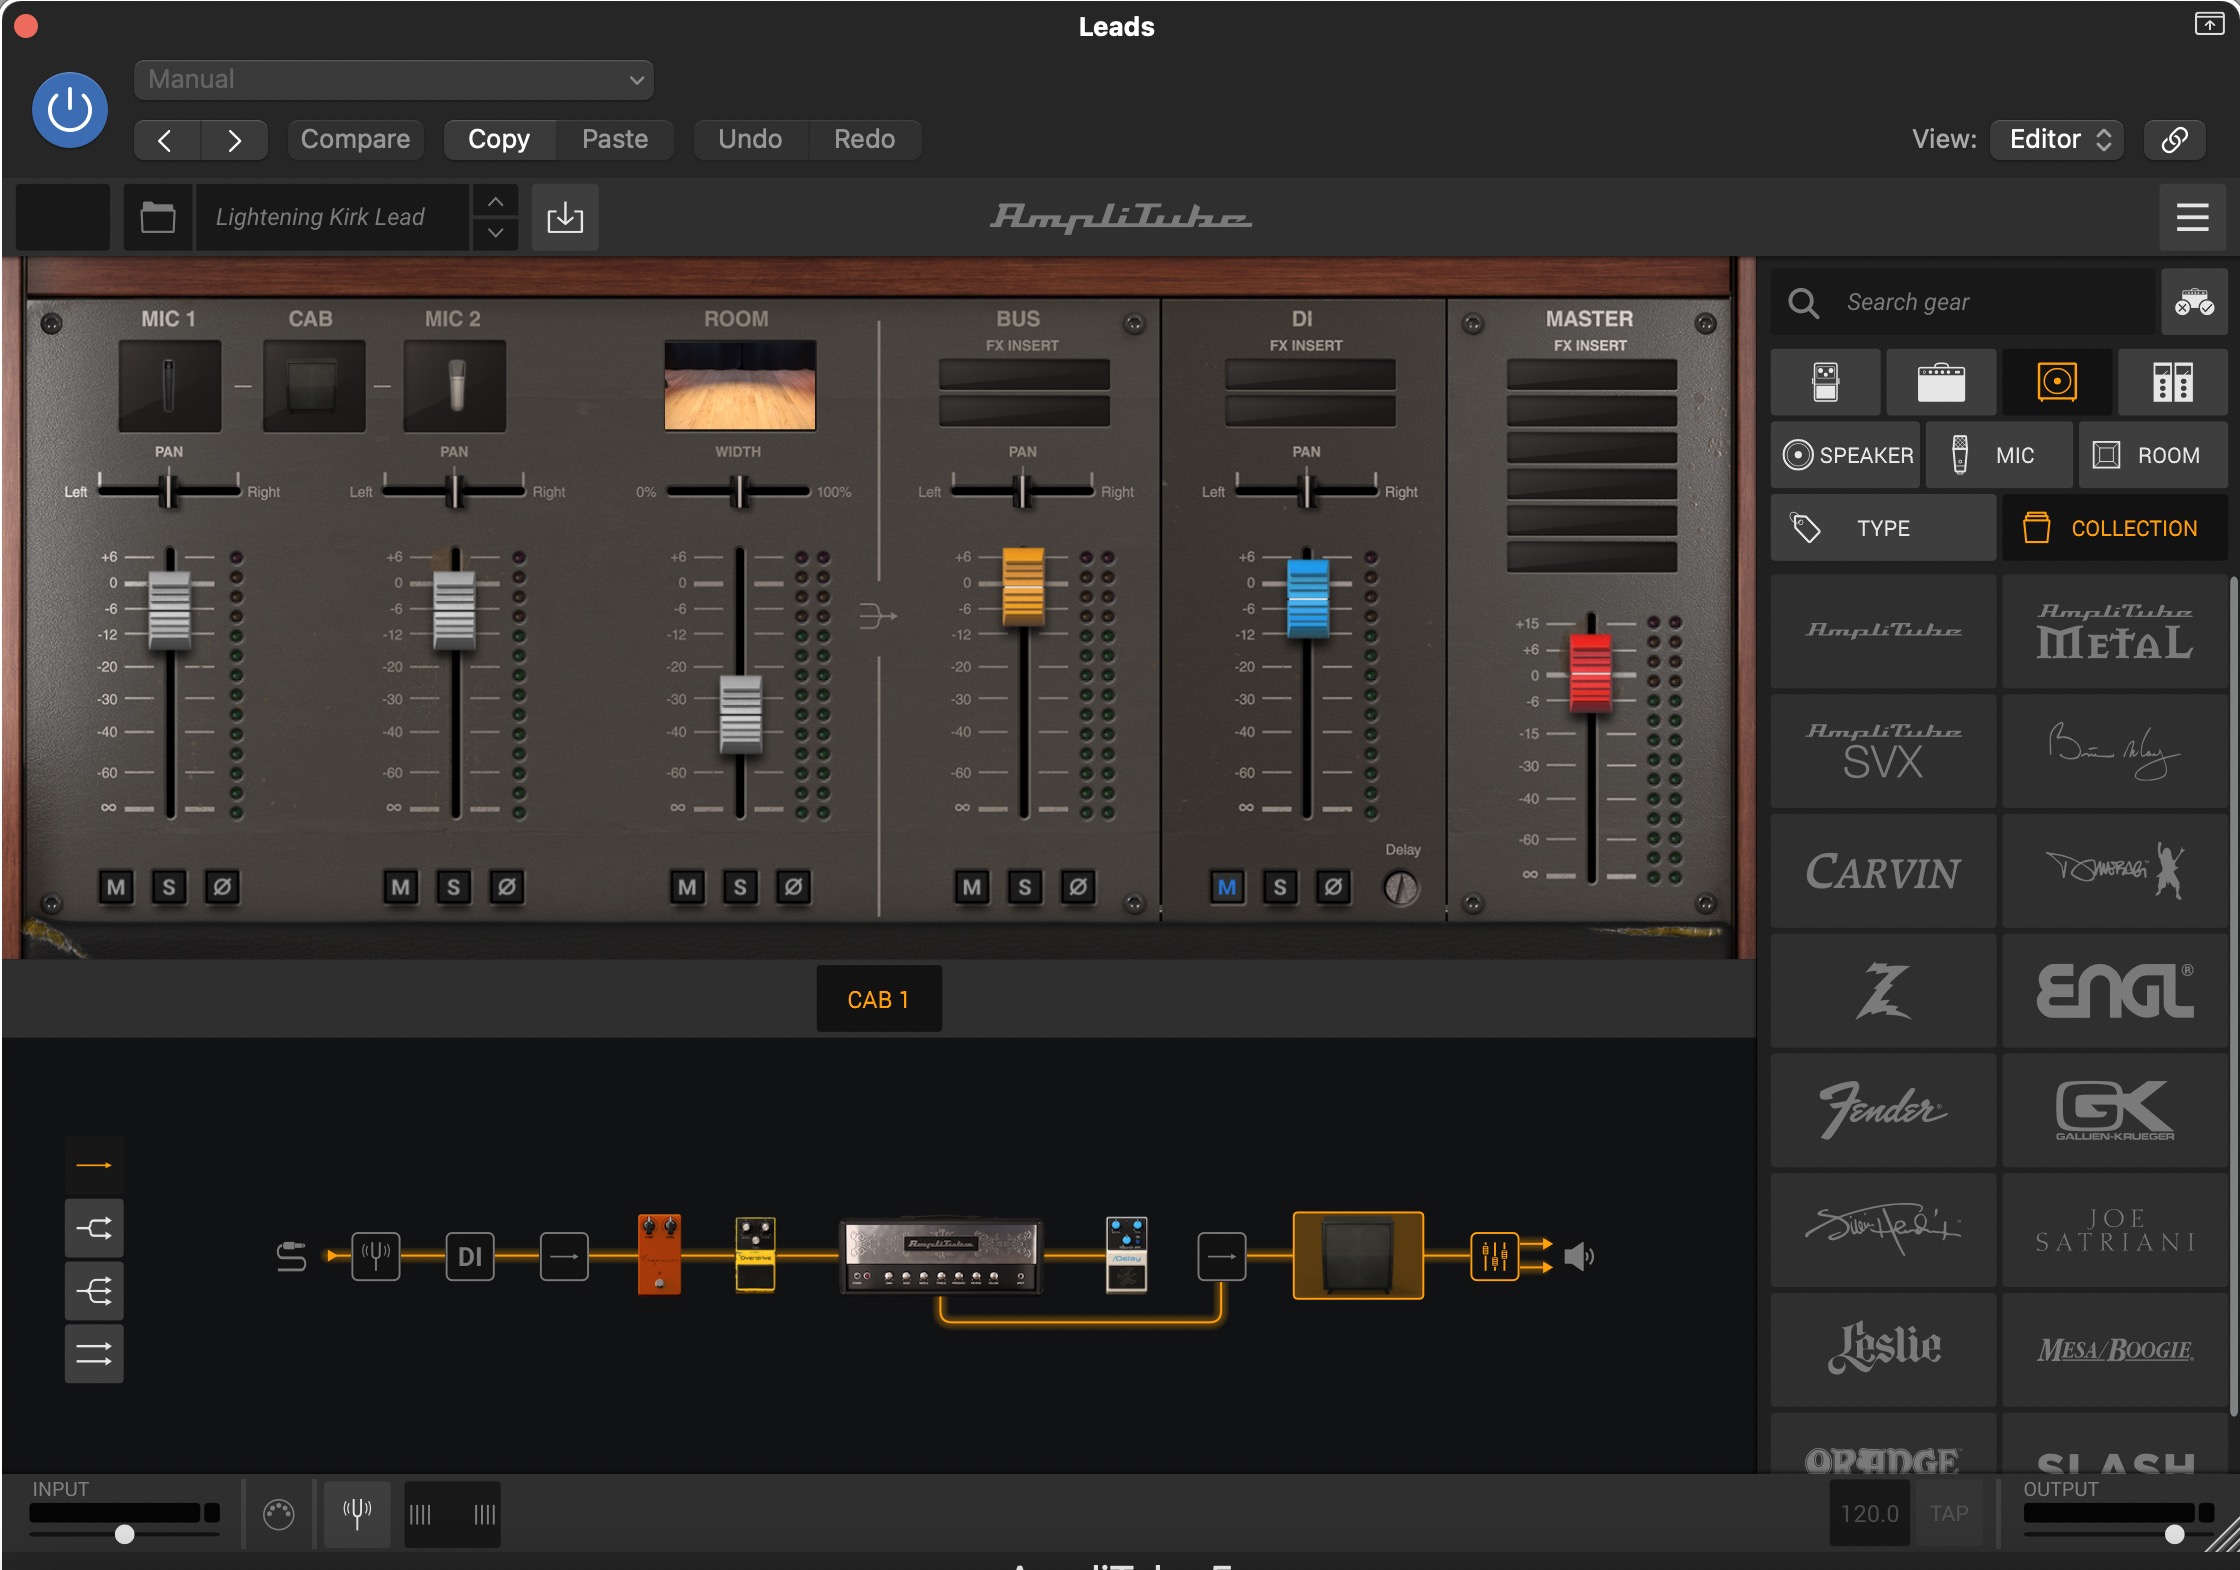Open the Custom Shop car icon
Screen dimensions: 2240x1570
tap(2194, 302)
